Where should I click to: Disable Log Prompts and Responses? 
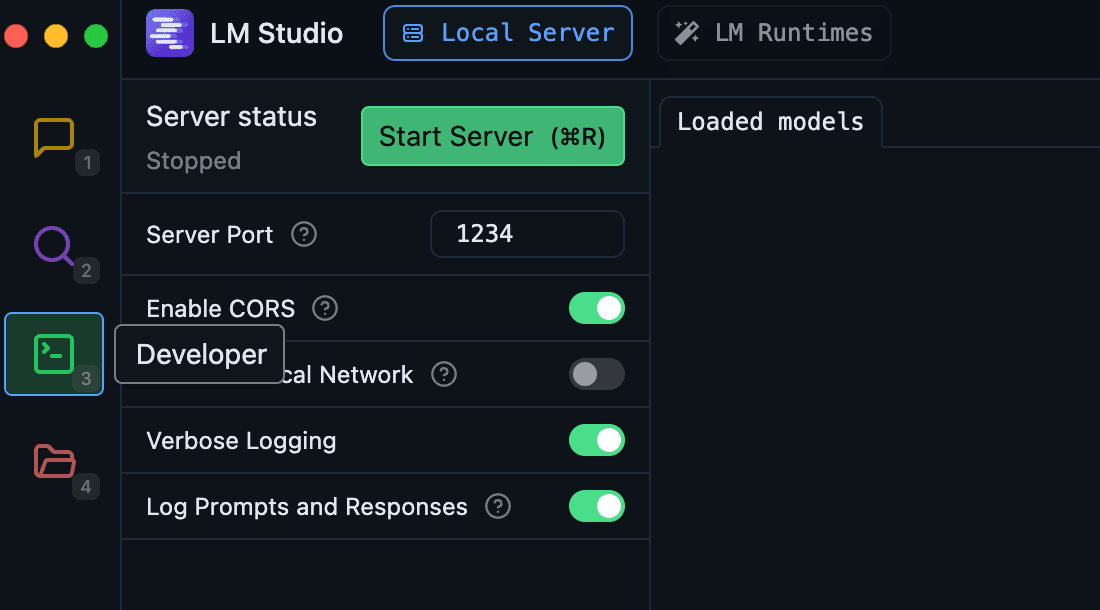596,506
